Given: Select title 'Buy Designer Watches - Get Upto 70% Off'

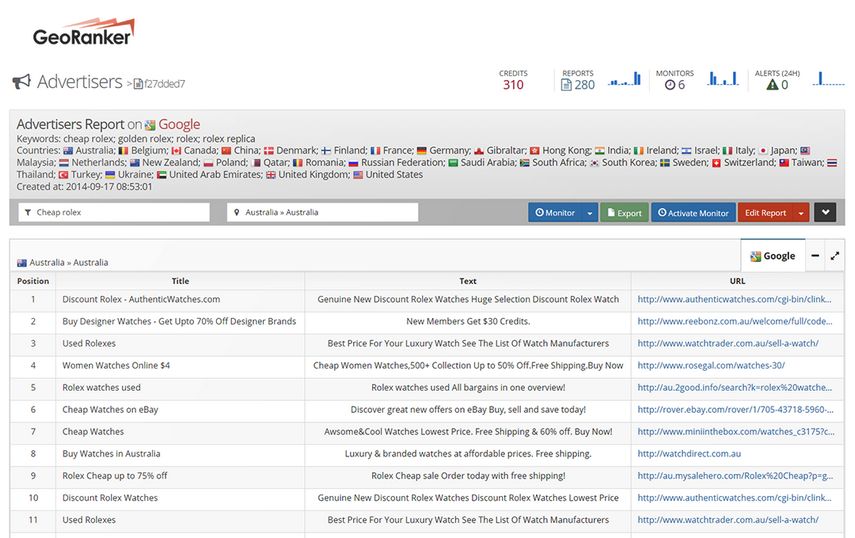Looking at the screenshot, I should [179, 322].
